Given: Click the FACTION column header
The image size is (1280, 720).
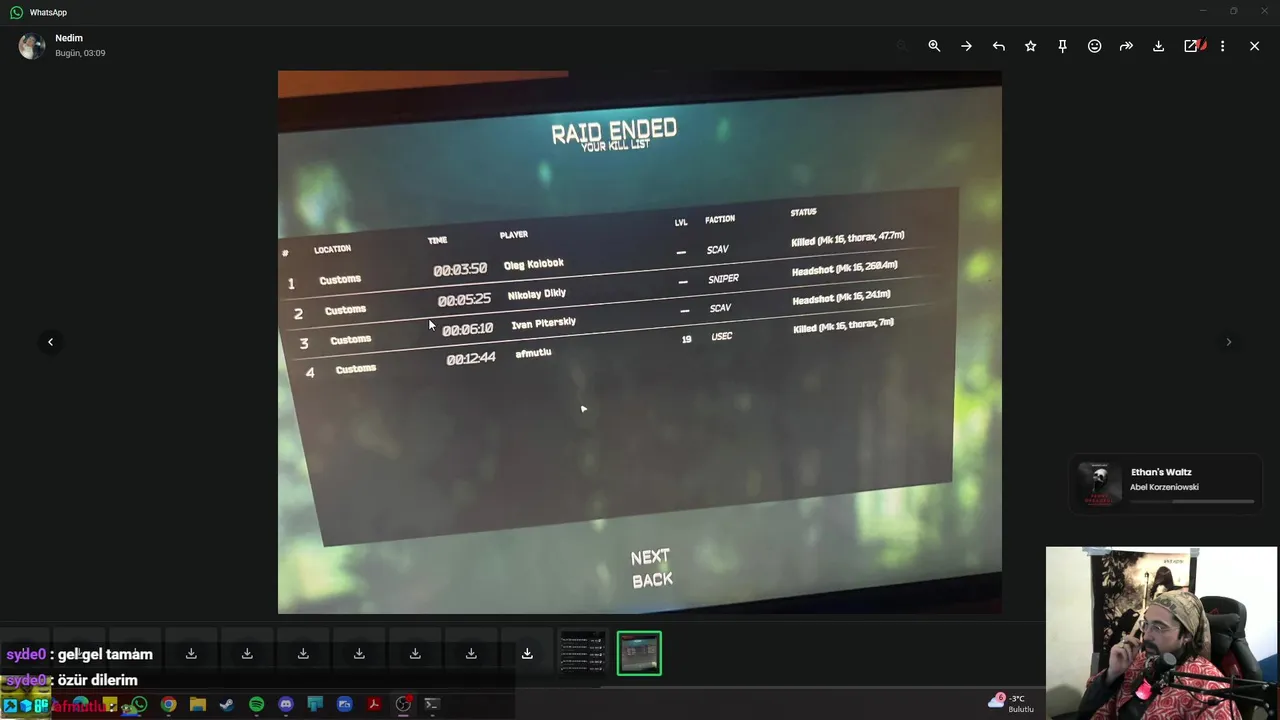Looking at the screenshot, I should 720,219.
